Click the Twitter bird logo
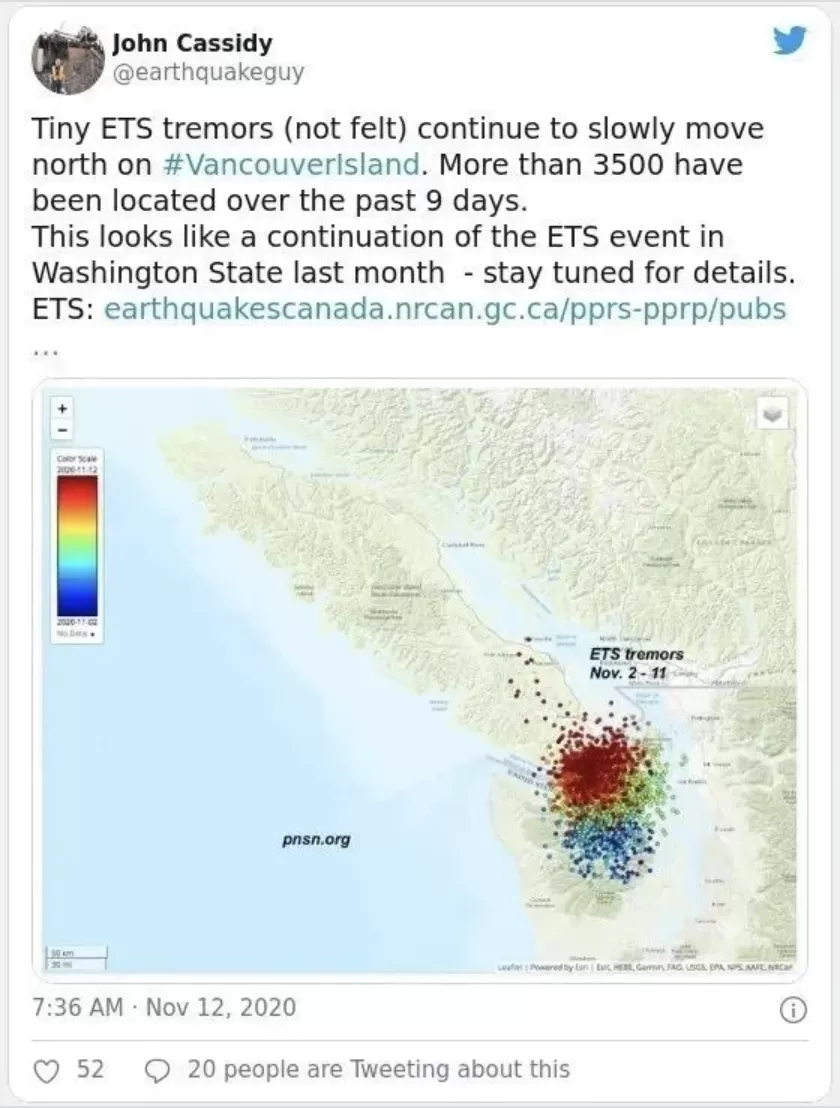840x1108 pixels. 789,42
